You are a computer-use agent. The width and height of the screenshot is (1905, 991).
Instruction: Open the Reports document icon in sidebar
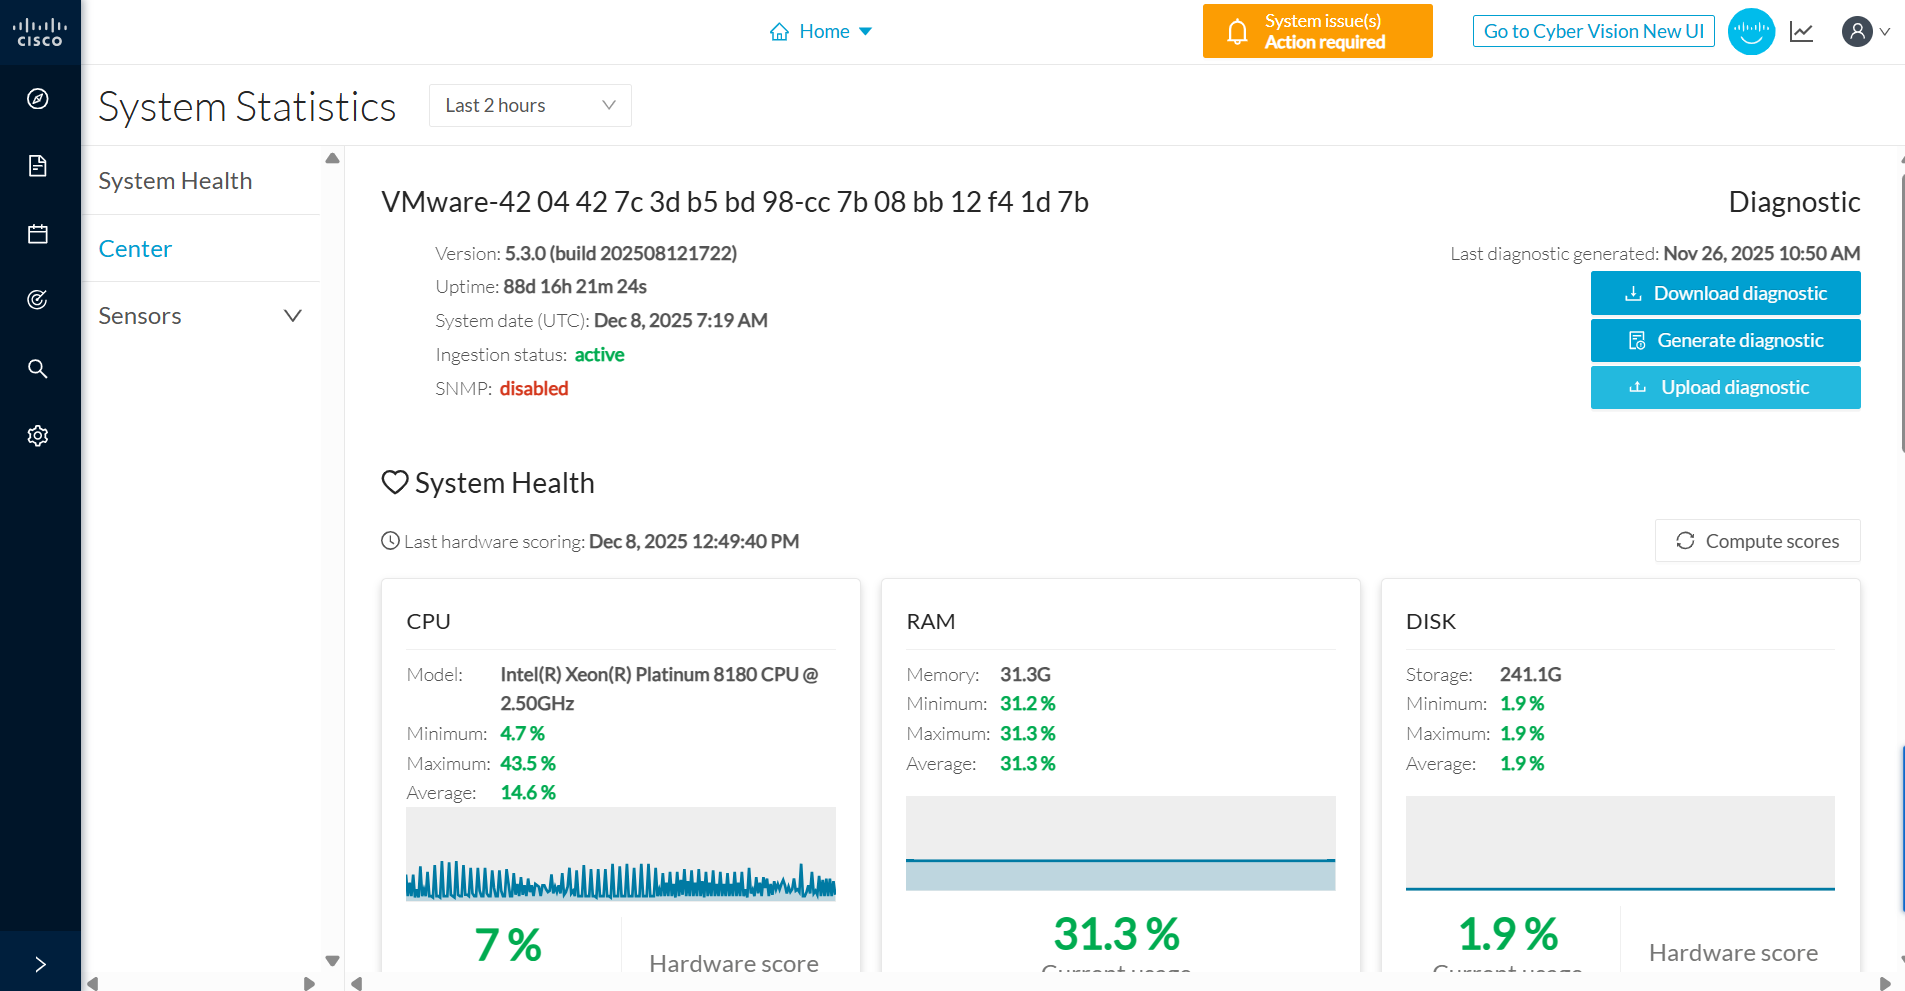[38, 166]
